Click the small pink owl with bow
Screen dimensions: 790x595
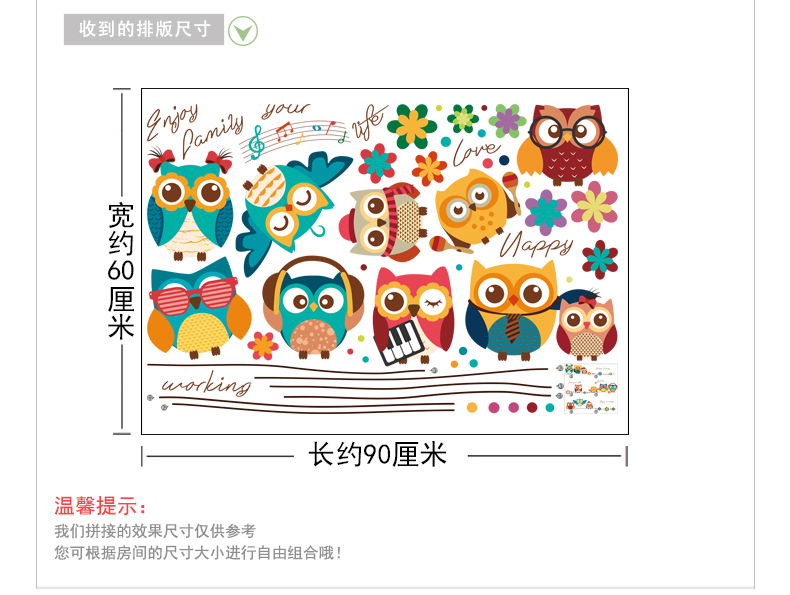pos(586,326)
